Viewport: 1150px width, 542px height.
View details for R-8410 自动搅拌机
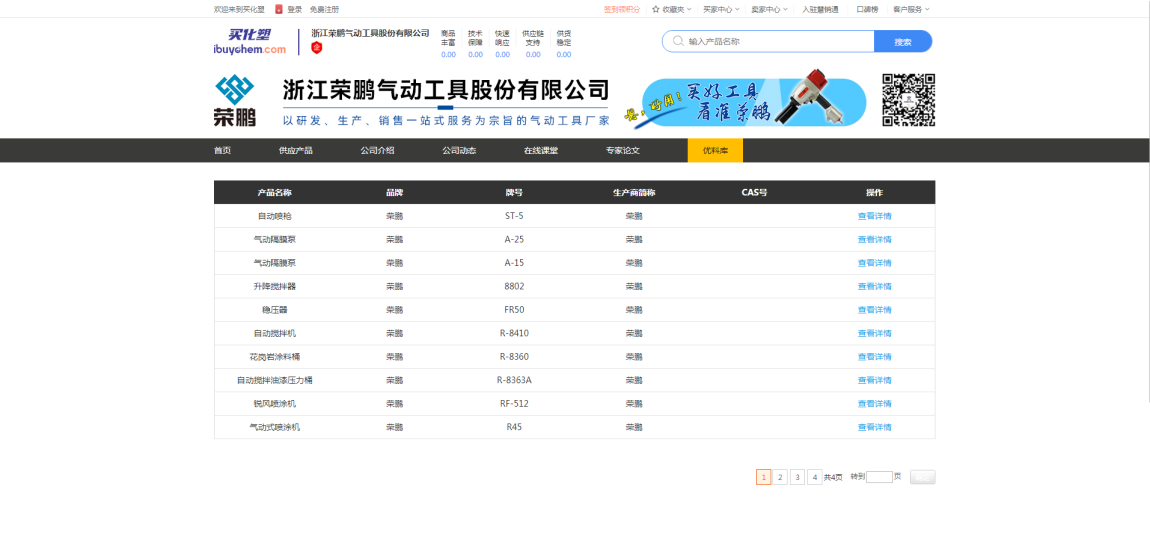(x=874, y=333)
